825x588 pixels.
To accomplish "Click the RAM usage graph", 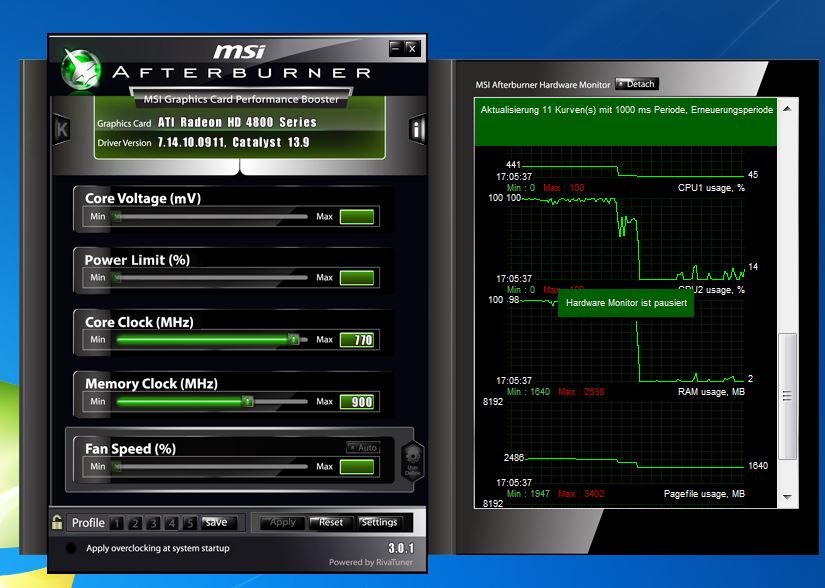I will 626,444.
